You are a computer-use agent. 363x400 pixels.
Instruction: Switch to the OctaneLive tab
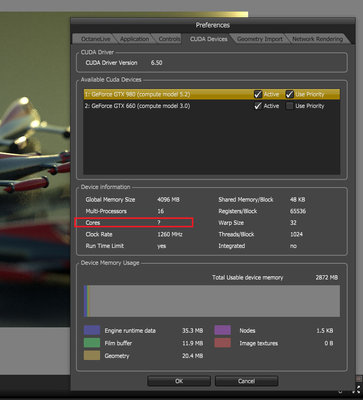pos(95,39)
